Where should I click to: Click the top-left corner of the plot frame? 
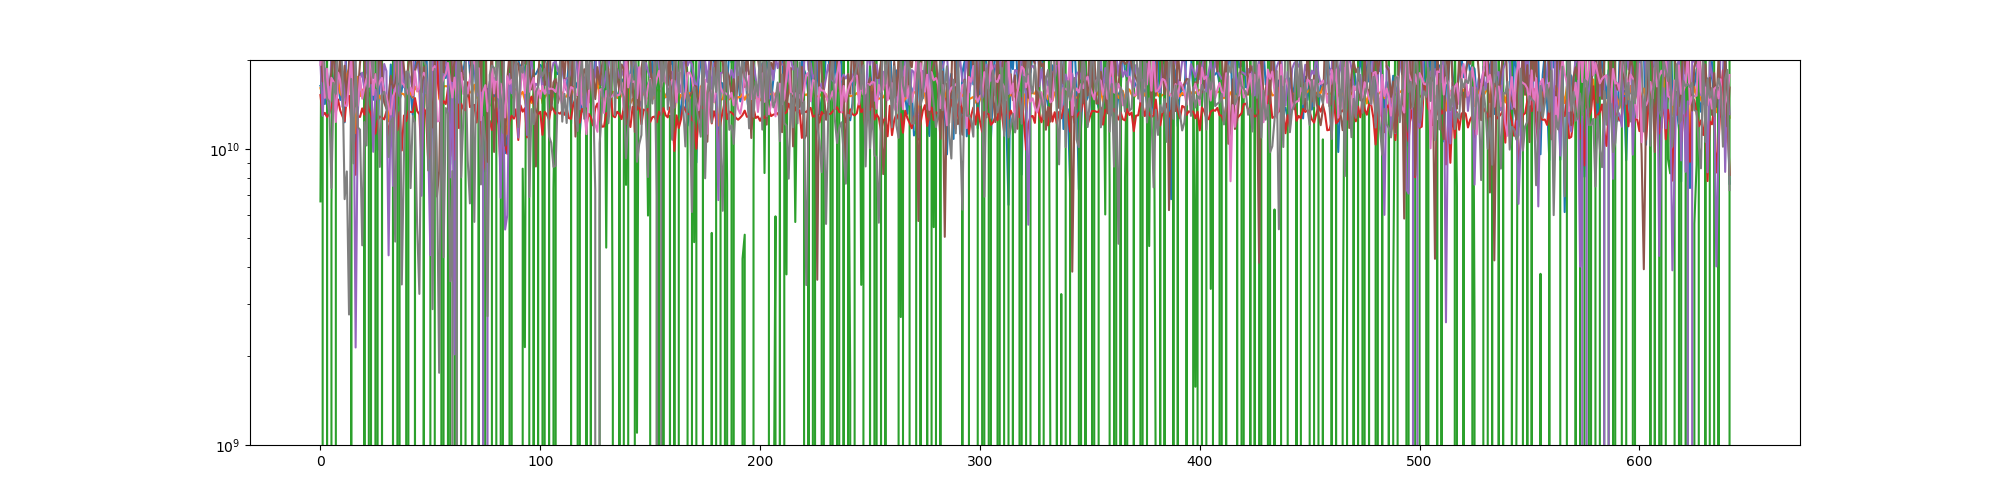(x=250, y=60)
